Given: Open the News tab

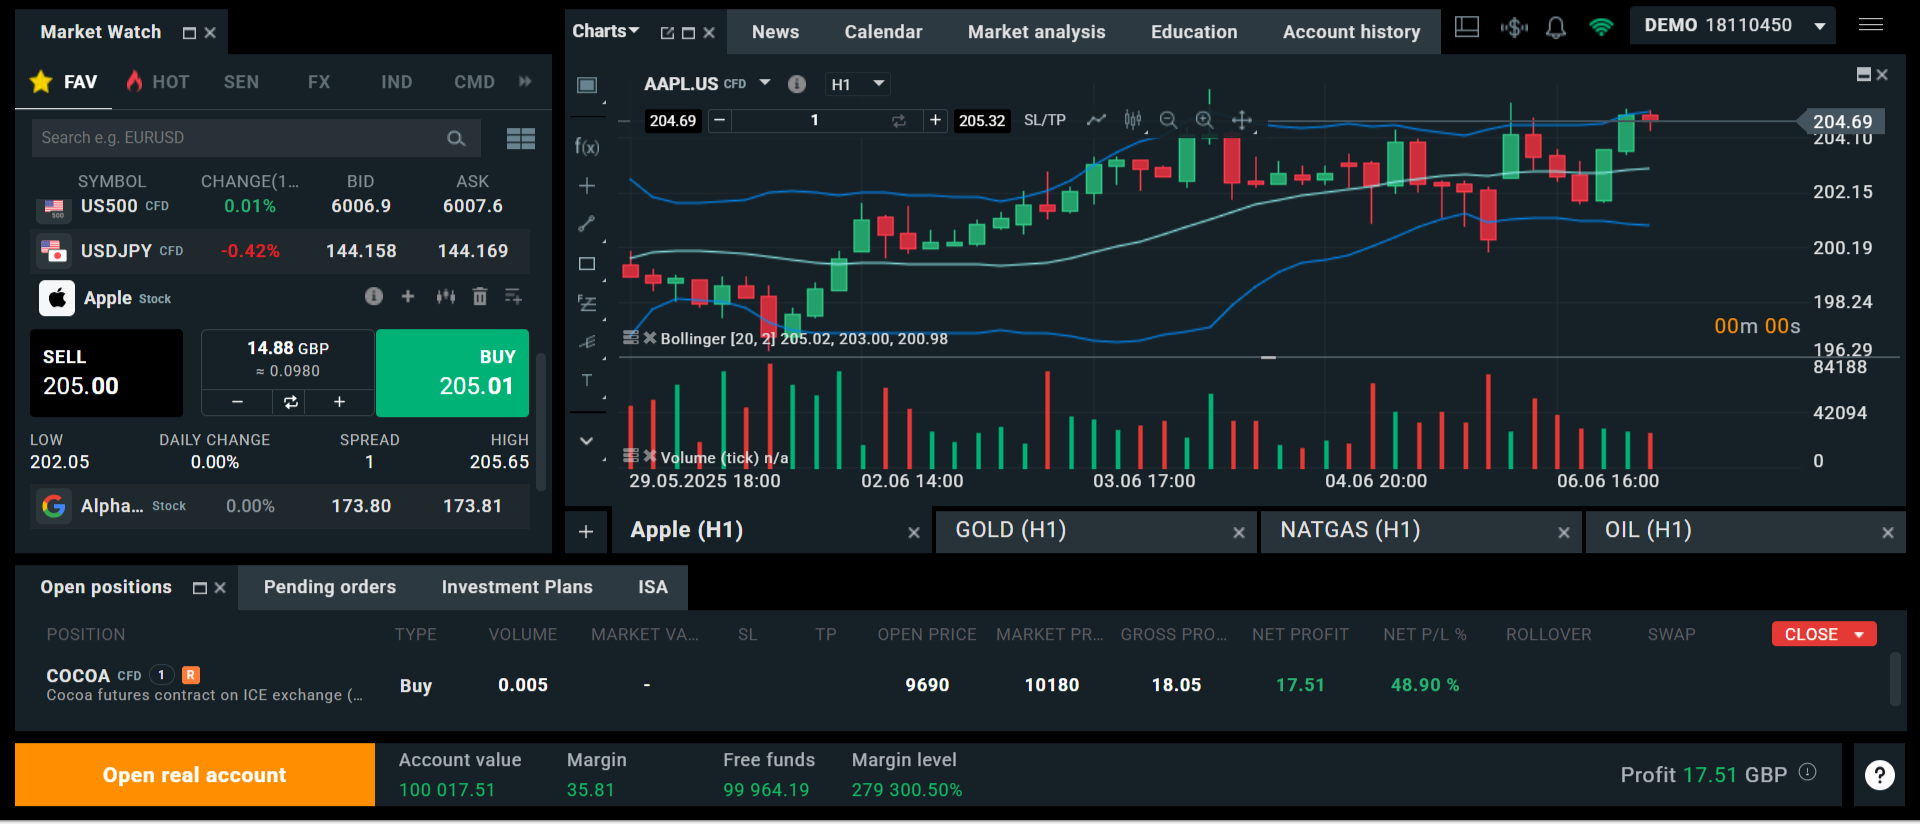Looking at the screenshot, I should coord(775,32).
